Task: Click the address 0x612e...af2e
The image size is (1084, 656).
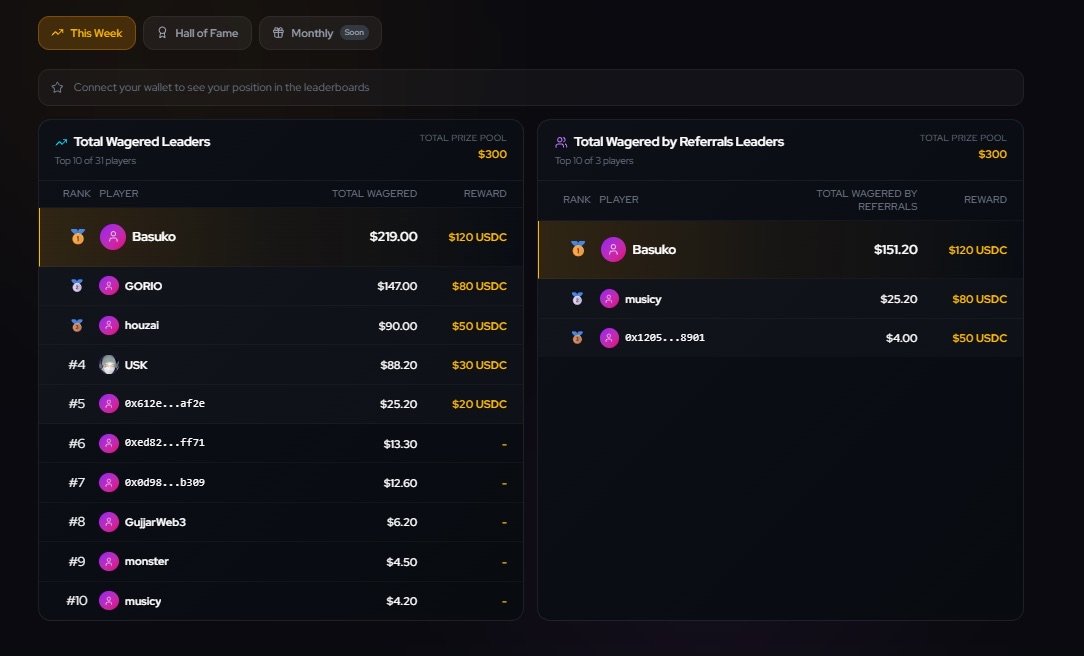Action: pyautogui.click(x=165, y=404)
